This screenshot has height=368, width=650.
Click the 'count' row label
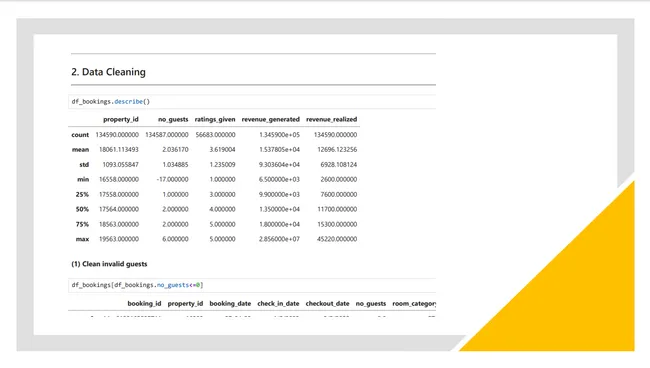pyautogui.click(x=80, y=135)
